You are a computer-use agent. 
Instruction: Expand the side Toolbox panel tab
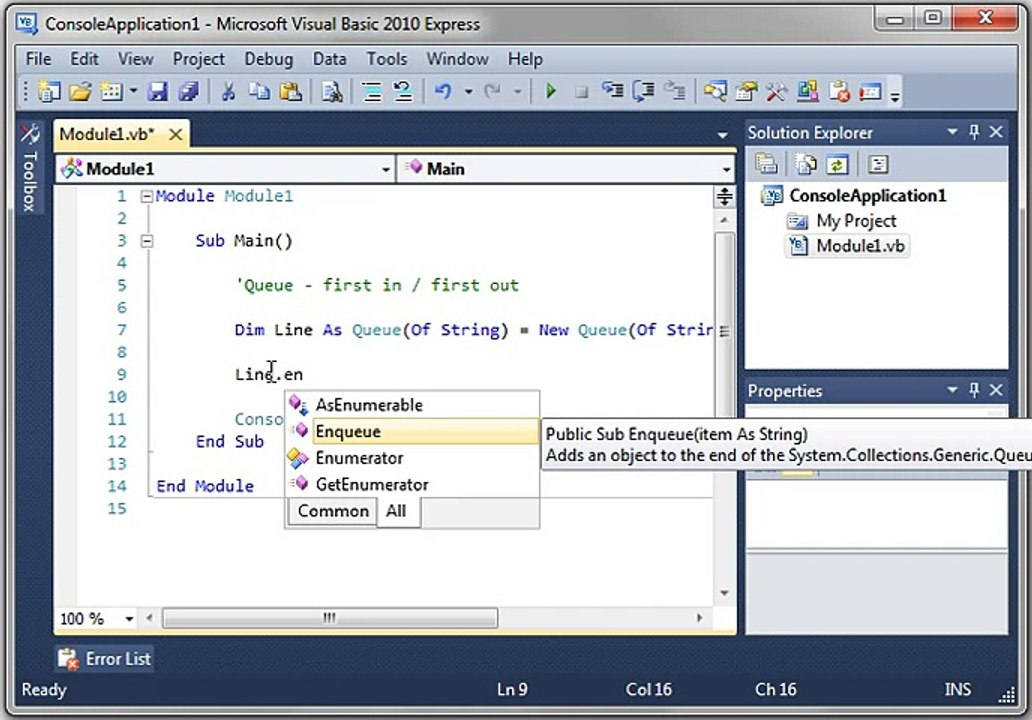(30, 167)
